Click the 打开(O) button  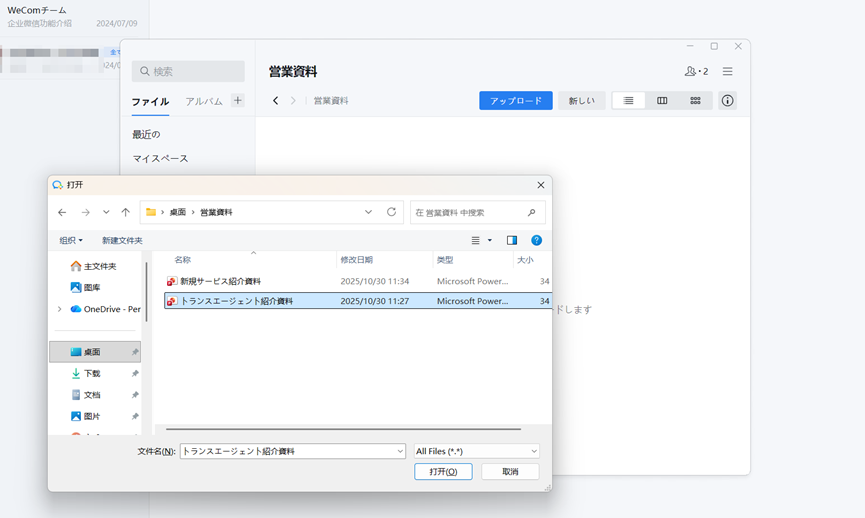click(x=443, y=472)
